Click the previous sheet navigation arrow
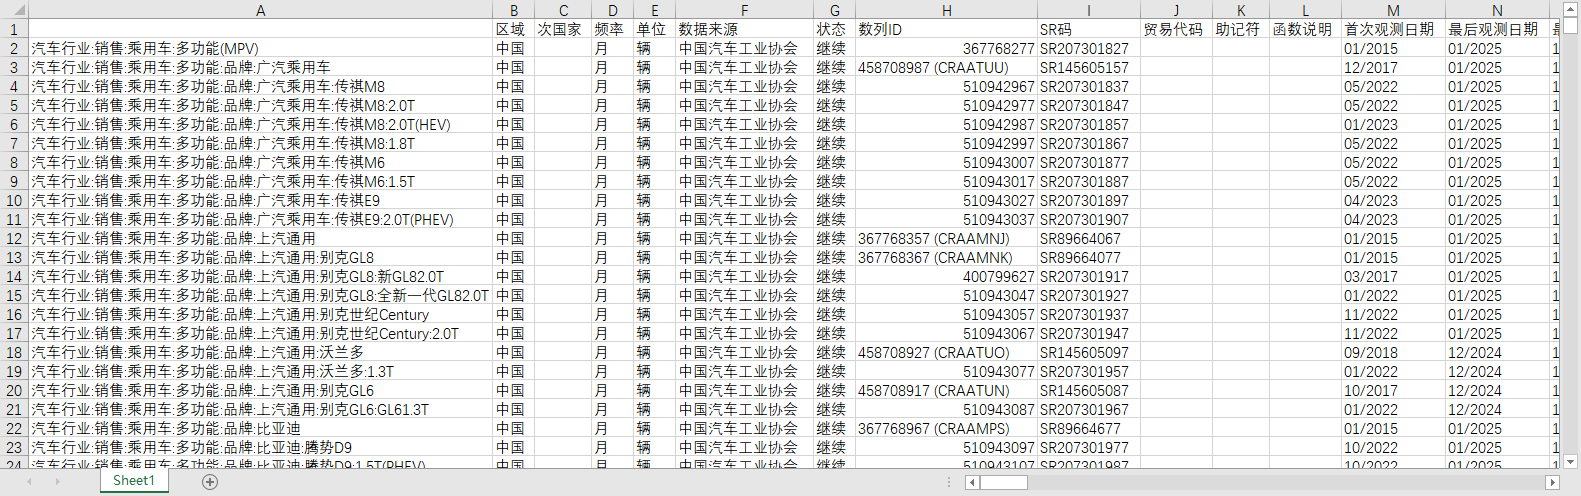This screenshot has width=1581, height=496. [29, 482]
